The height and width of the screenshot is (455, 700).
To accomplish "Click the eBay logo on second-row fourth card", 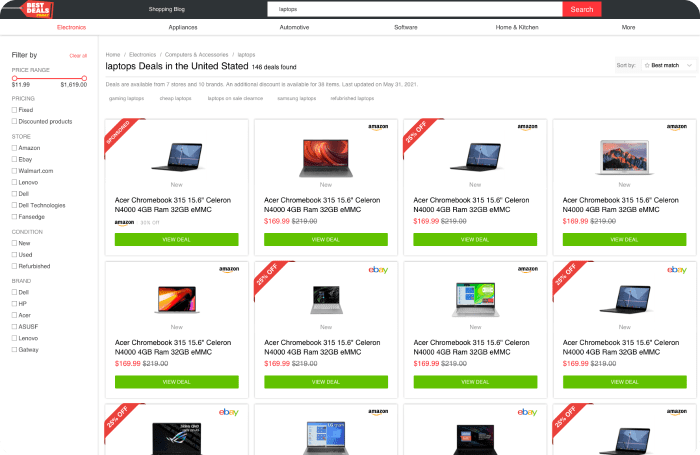I will (677, 270).
